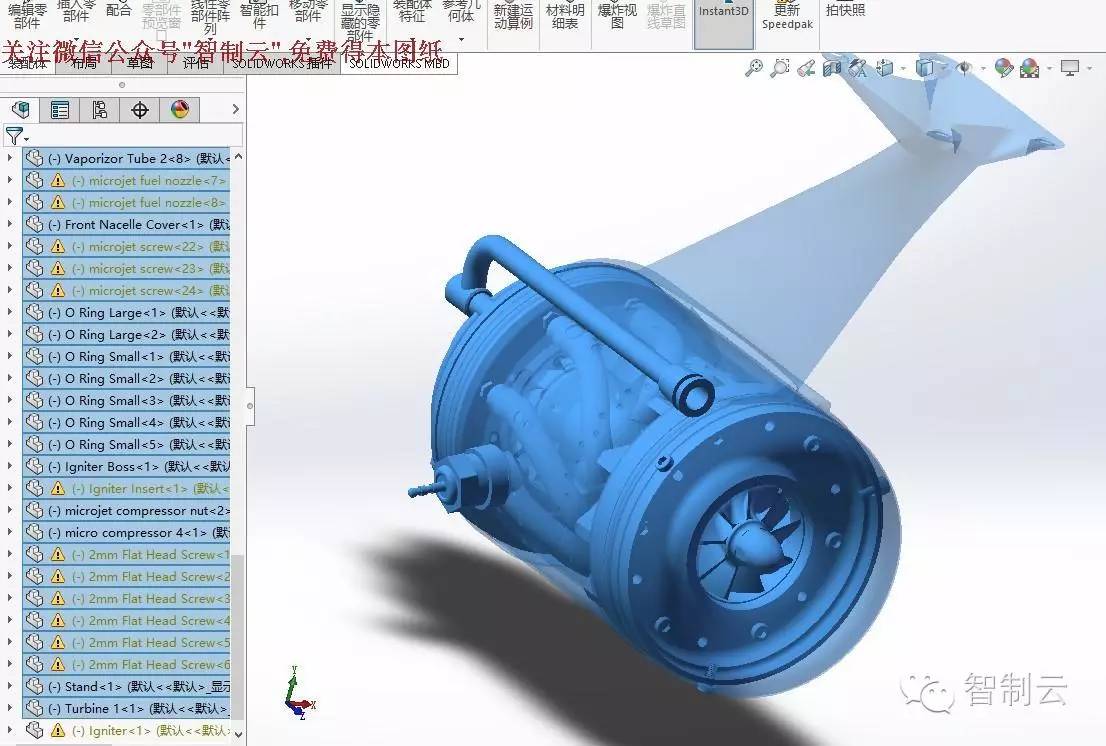Select O Ring Small<3> in tree

(x=126, y=400)
